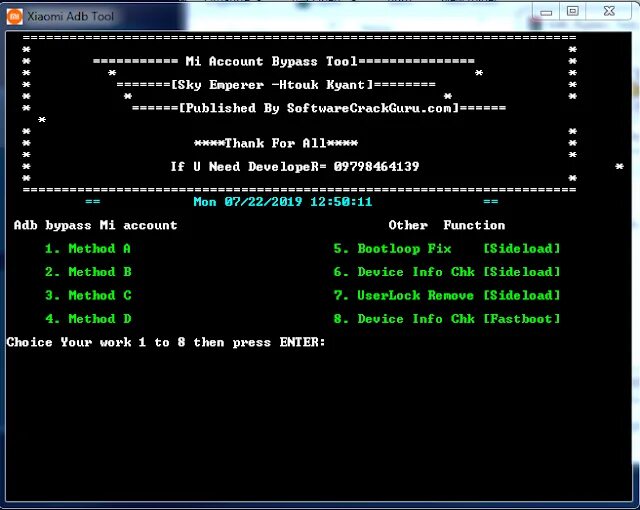Select option 6. Device Info Chk [Sideload]
Screen dimensions: 640x510
pos(447,272)
